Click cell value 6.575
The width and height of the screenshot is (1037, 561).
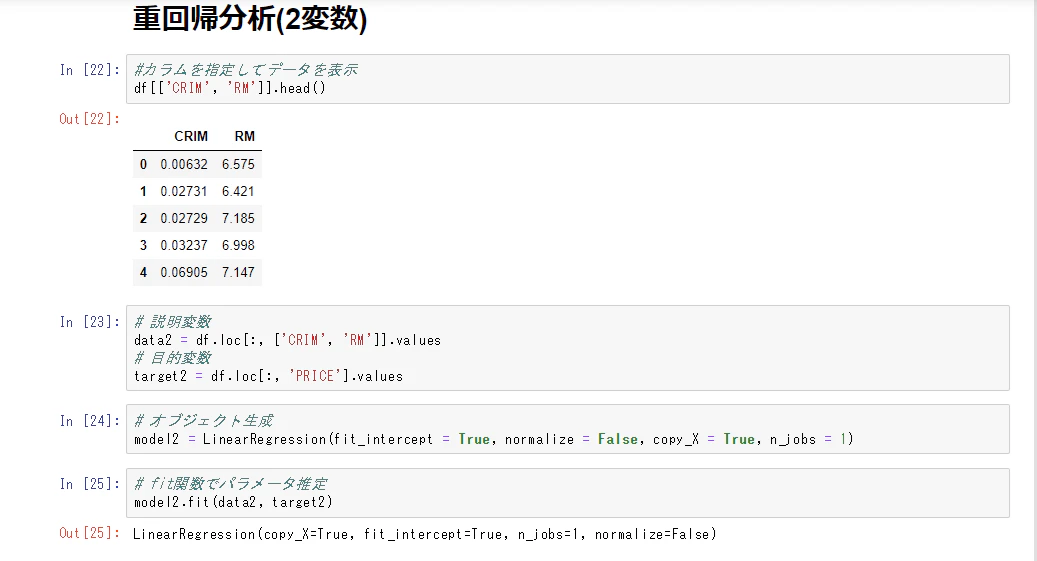(x=238, y=164)
